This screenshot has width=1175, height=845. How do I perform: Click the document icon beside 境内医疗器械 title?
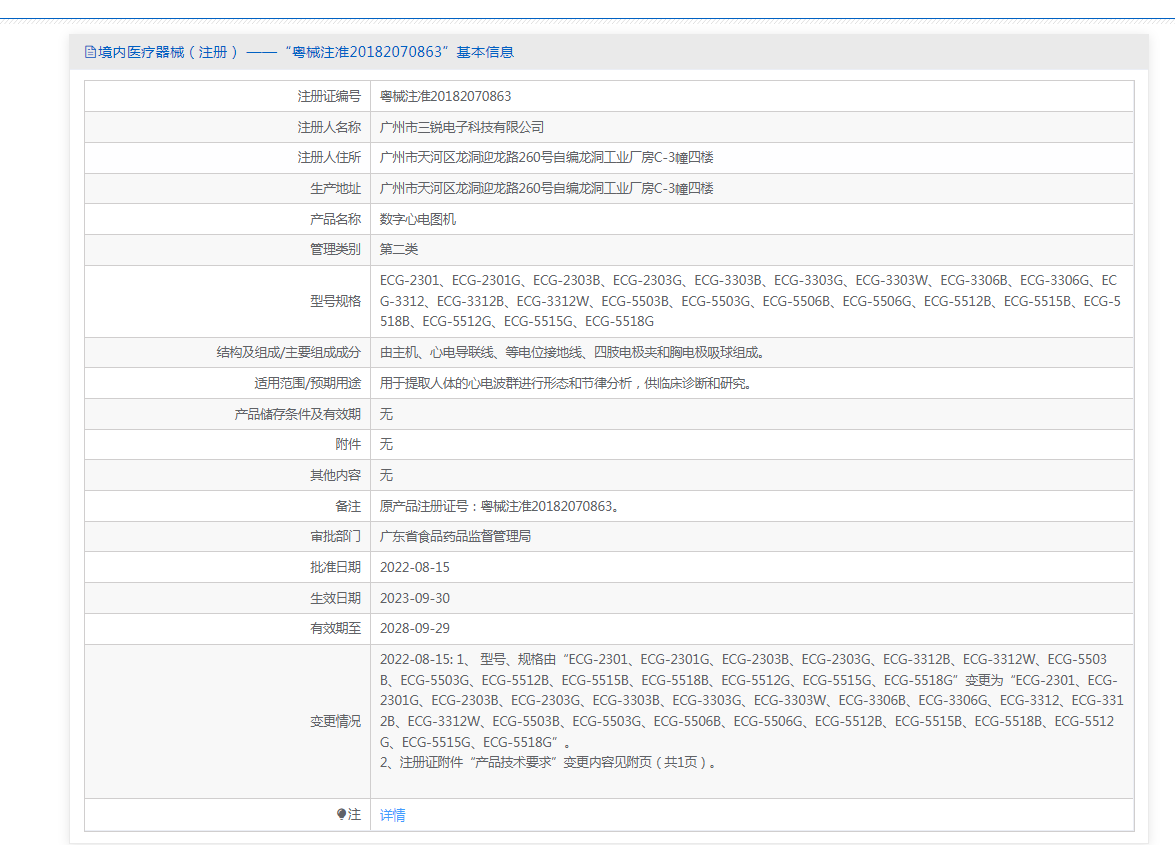coord(90,52)
